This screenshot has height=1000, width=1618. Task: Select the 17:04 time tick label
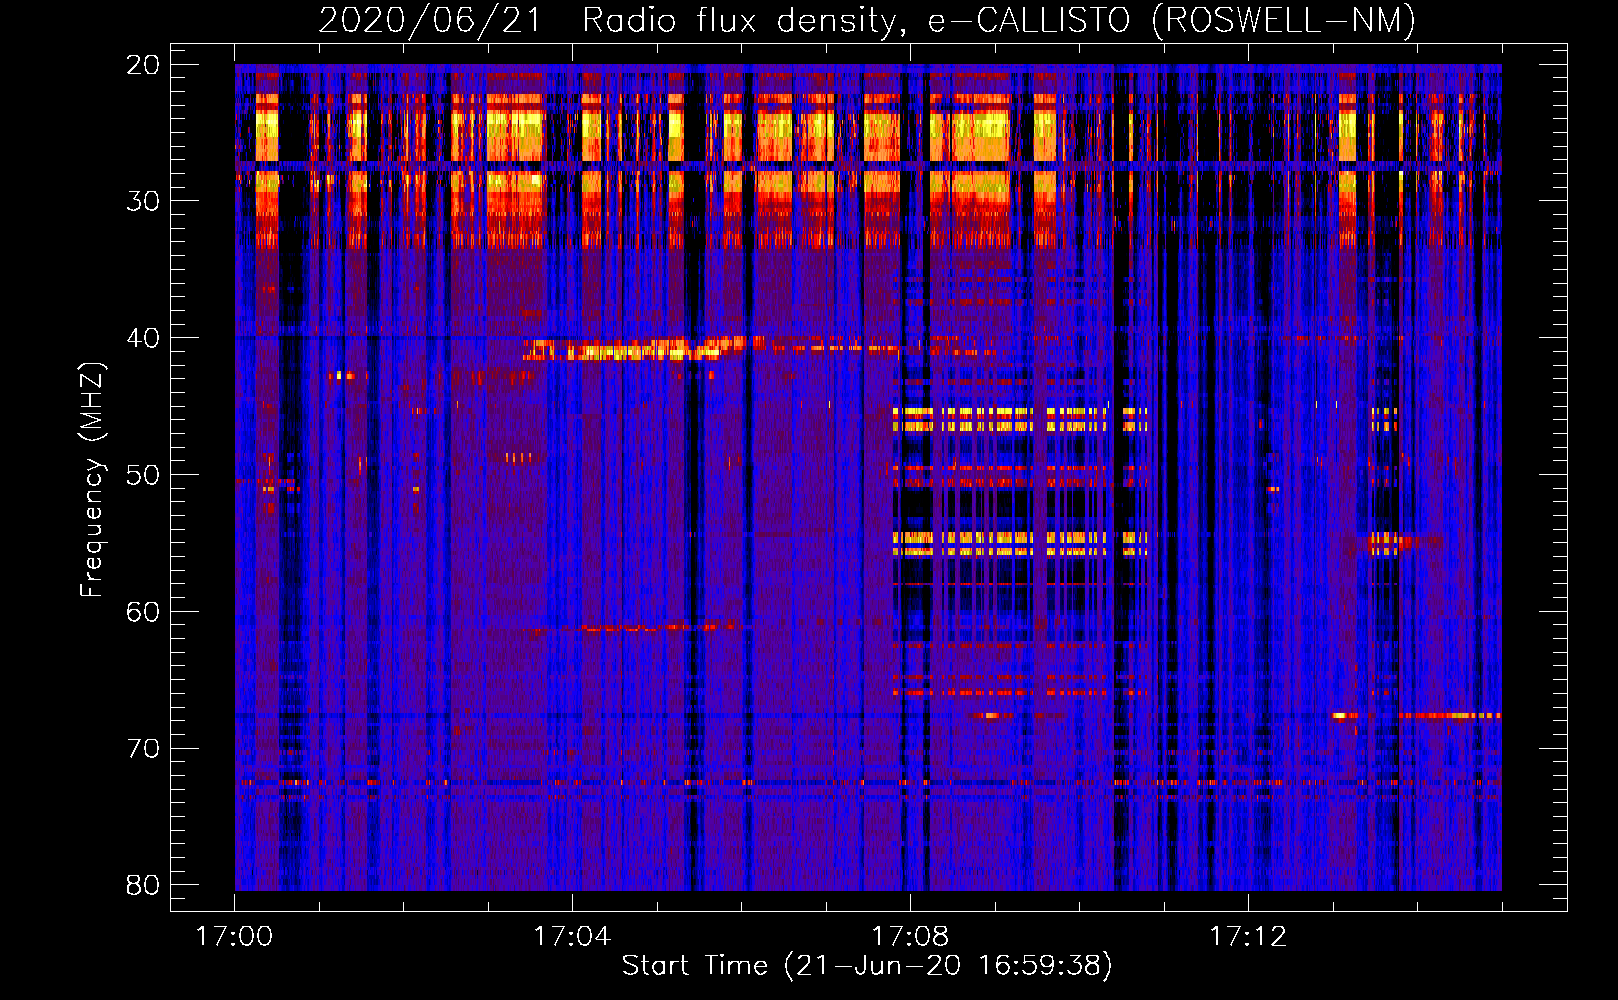[572, 936]
